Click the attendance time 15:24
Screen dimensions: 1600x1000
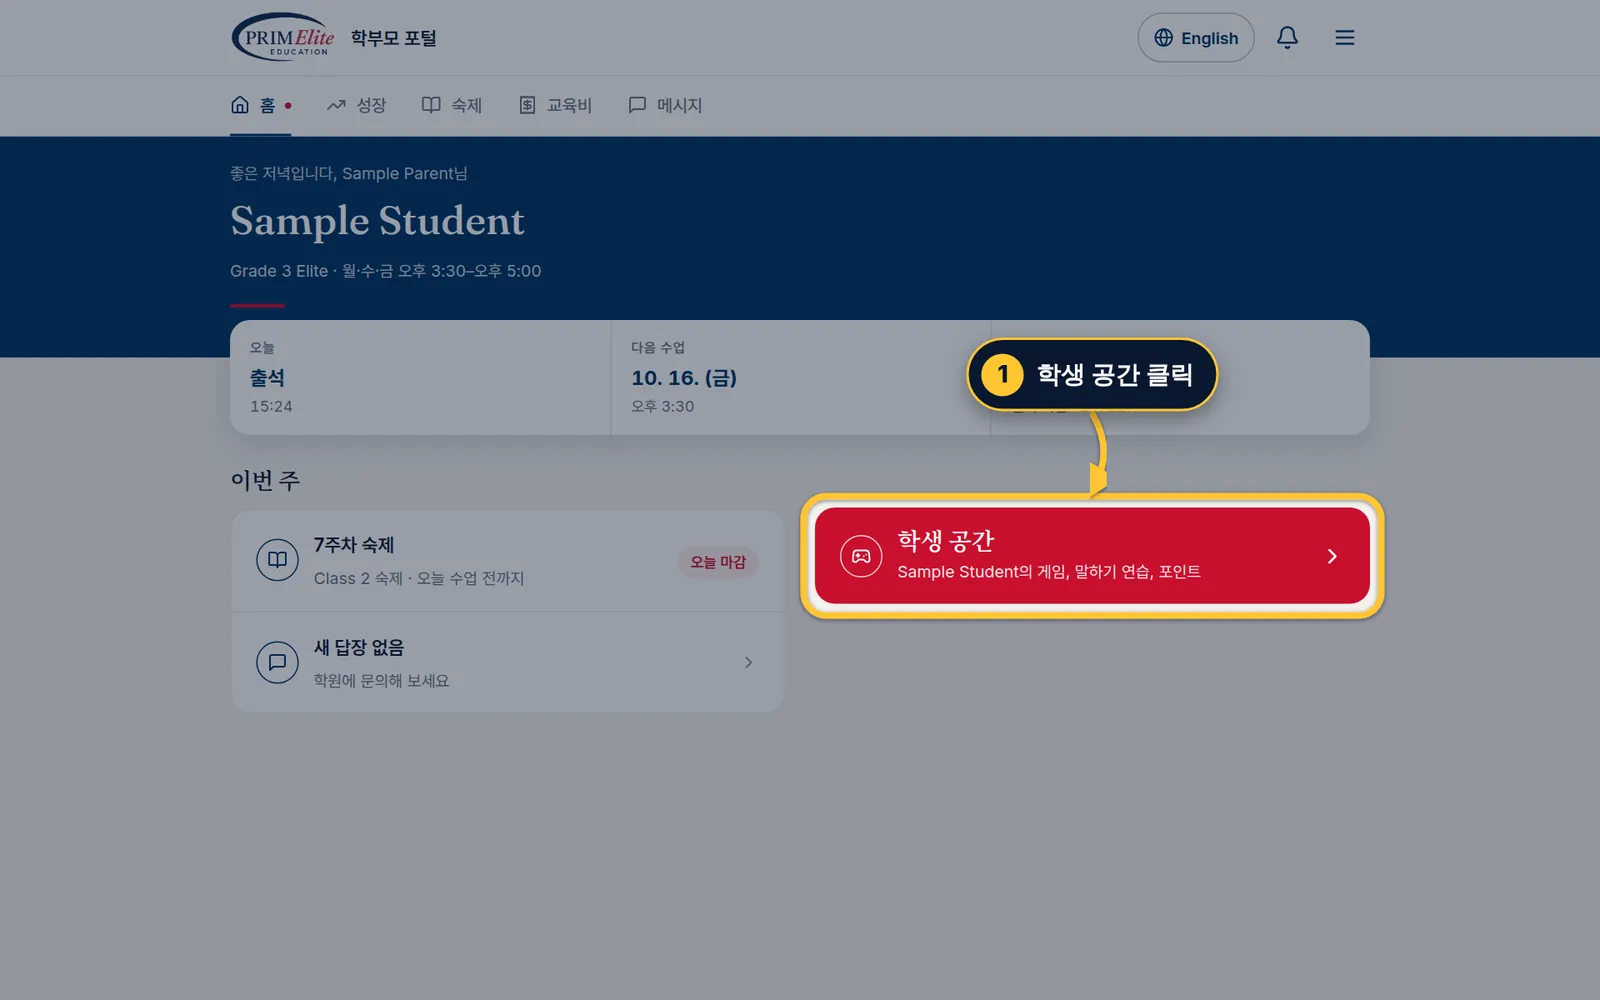[271, 406]
